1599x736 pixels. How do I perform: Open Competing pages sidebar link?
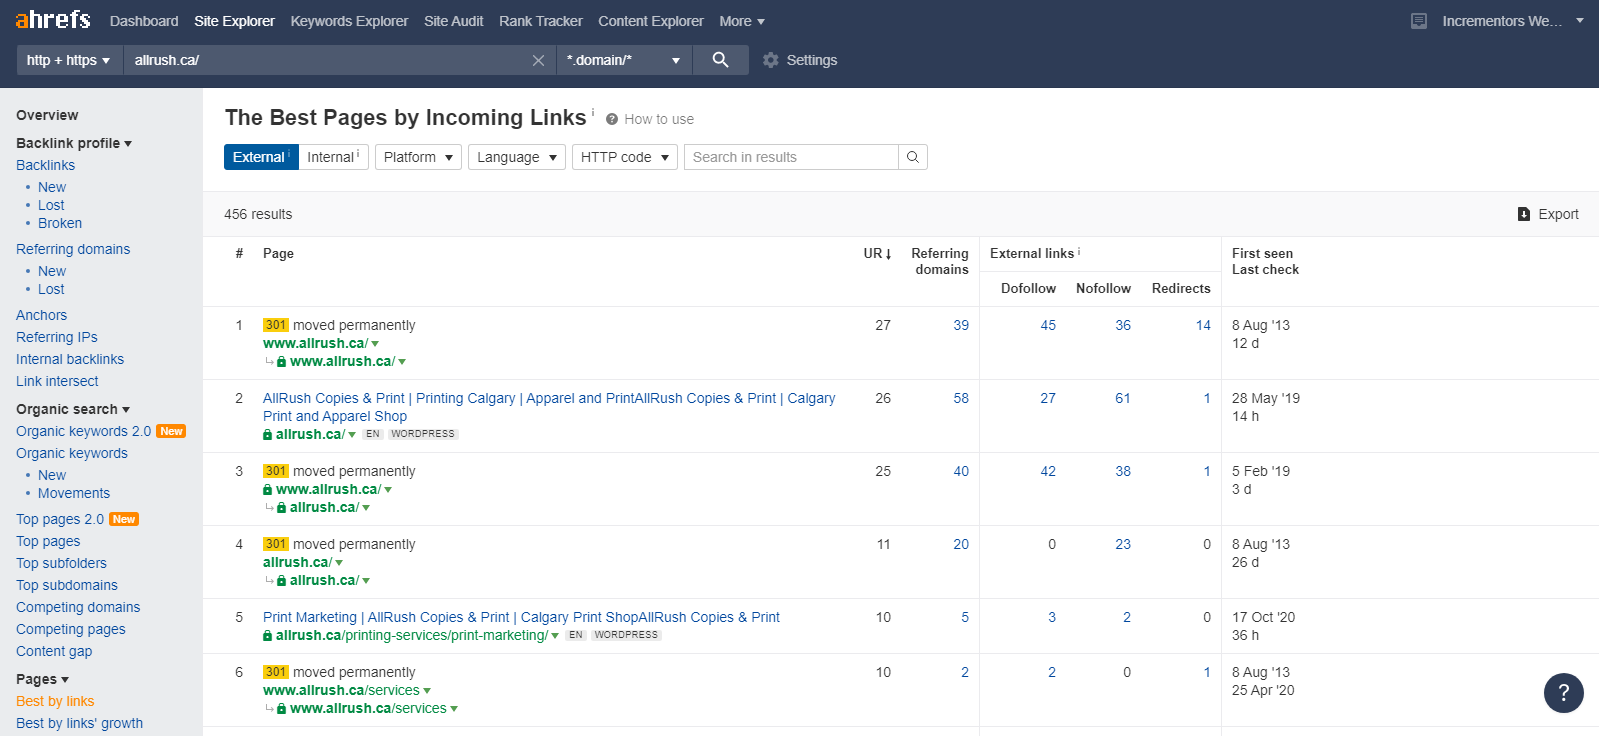pos(71,629)
